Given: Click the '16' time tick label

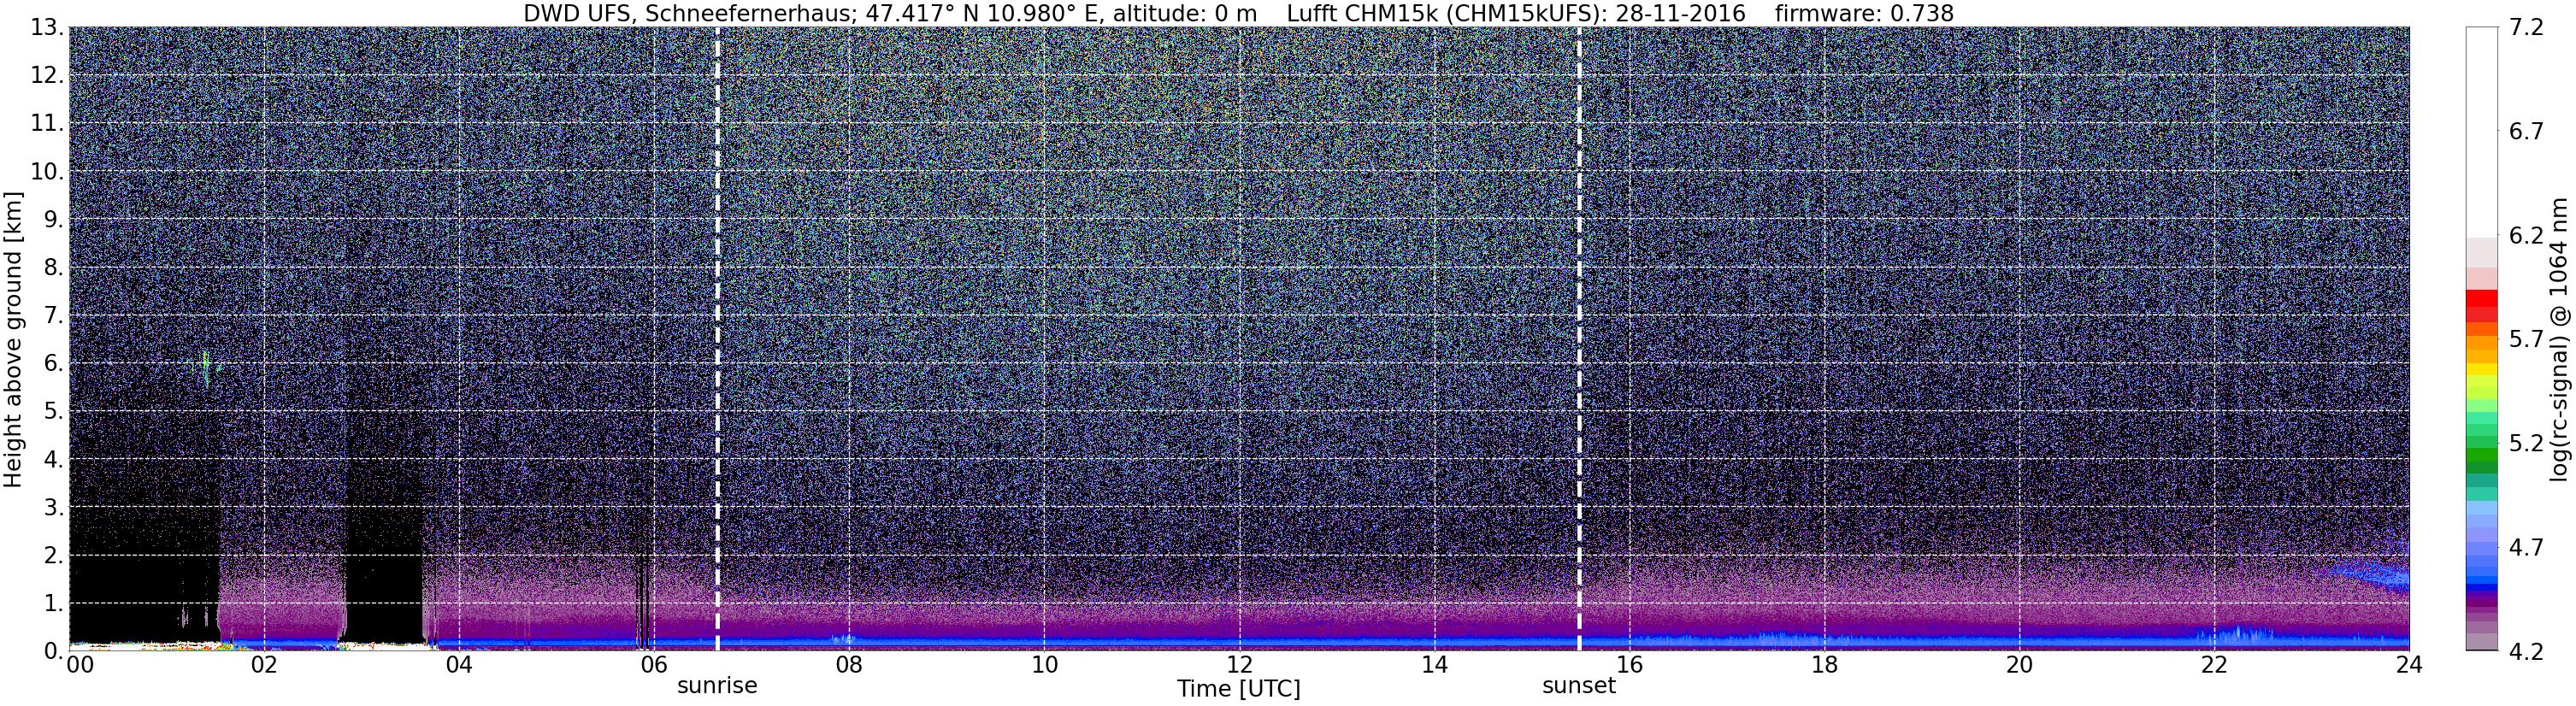Looking at the screenshot, I should (1629, 664).
